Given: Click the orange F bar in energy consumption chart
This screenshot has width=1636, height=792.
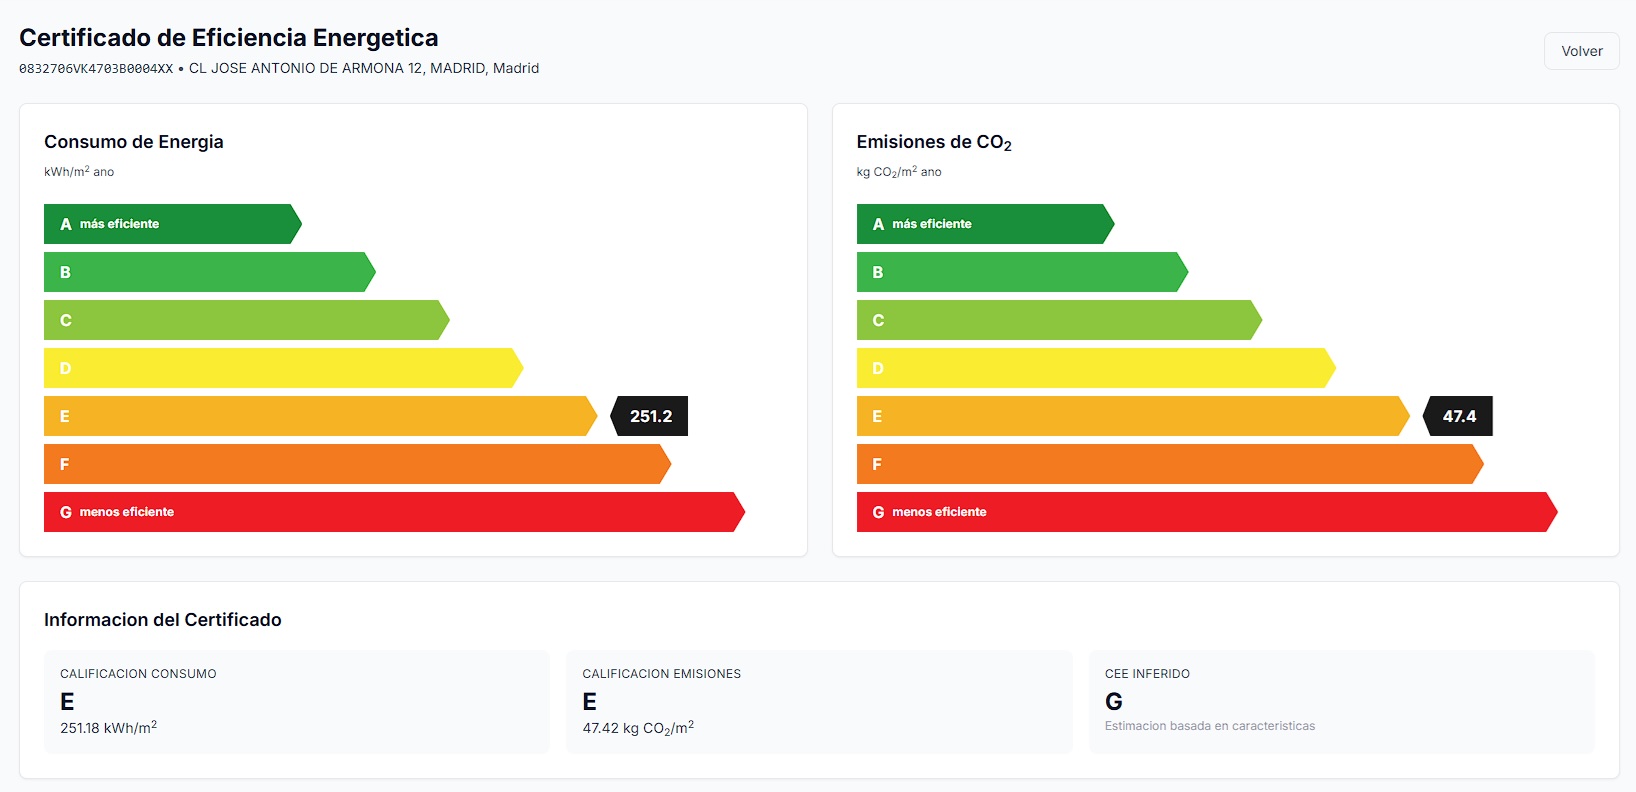Looking at the screenshot, I should 355,464.
